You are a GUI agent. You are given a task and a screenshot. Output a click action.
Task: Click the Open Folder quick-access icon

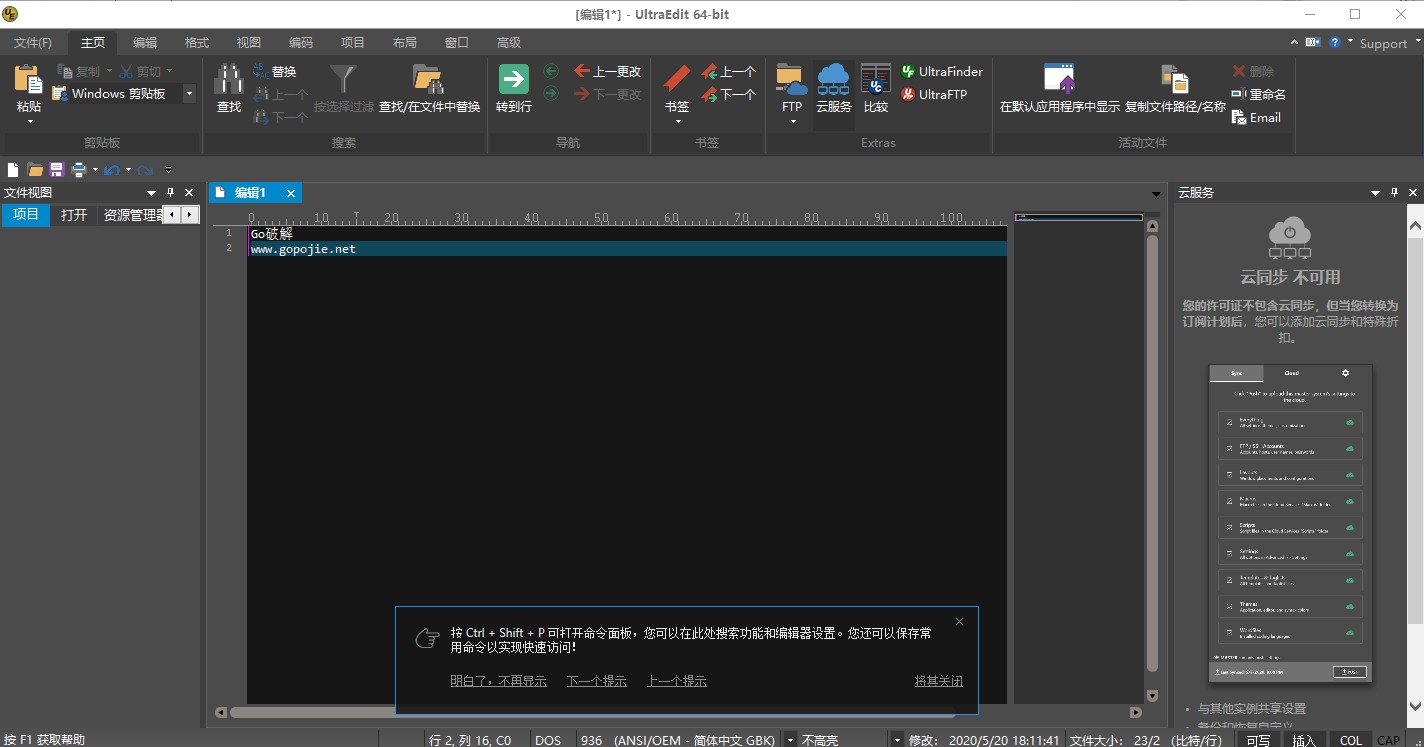coord(35,170)
